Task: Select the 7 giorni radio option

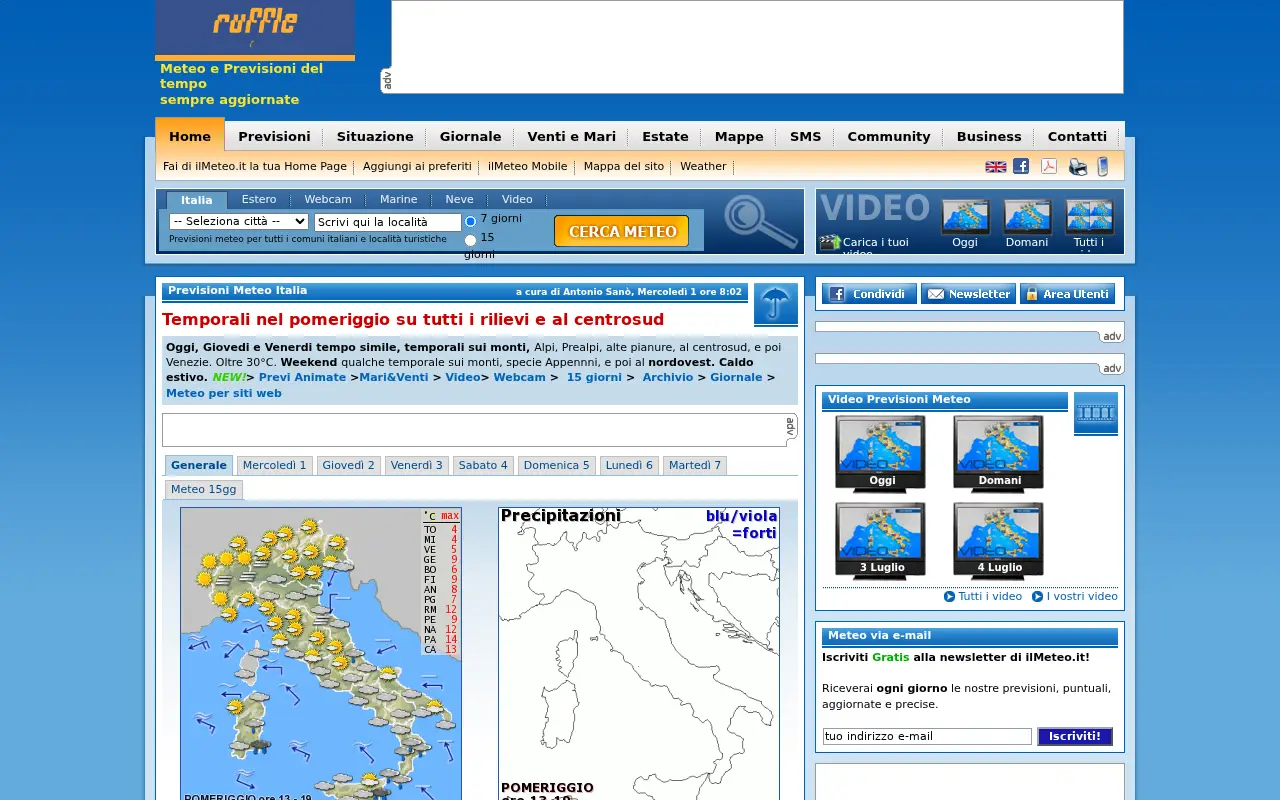Action: tap(471, 221)
